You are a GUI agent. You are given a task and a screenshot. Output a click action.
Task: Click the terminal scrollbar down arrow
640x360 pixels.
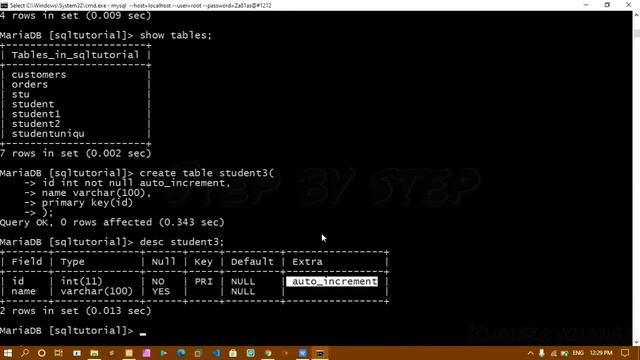point(636,342)
